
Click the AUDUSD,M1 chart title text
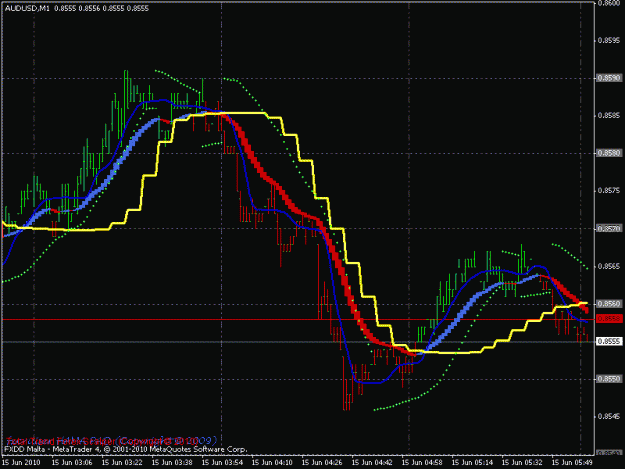tap(27, 8)
